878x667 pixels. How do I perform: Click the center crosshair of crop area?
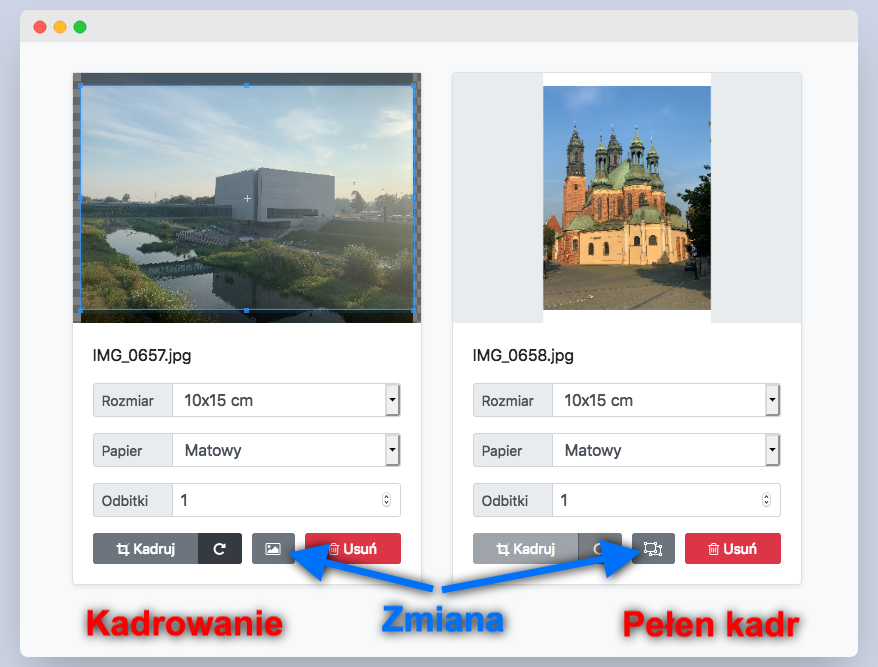(247, 199)
